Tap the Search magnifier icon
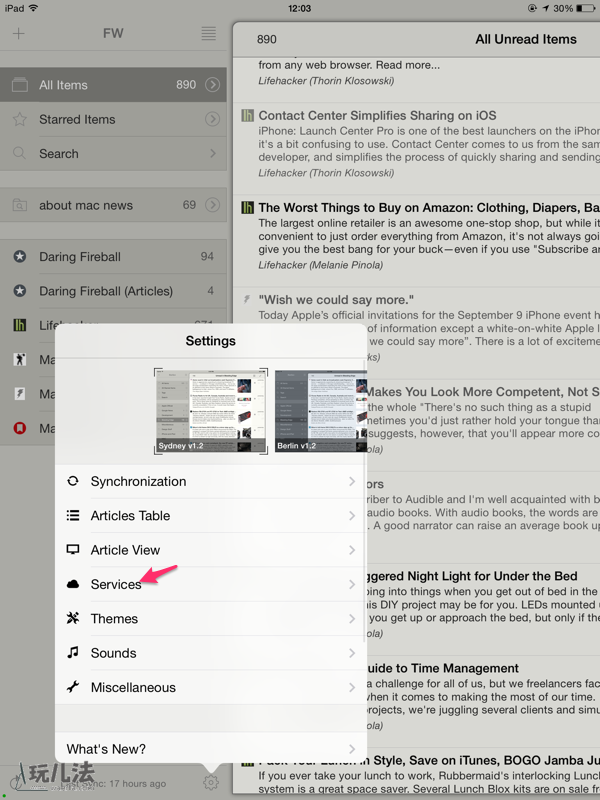The width and height of the screenshot is (600, 800). 19,154
